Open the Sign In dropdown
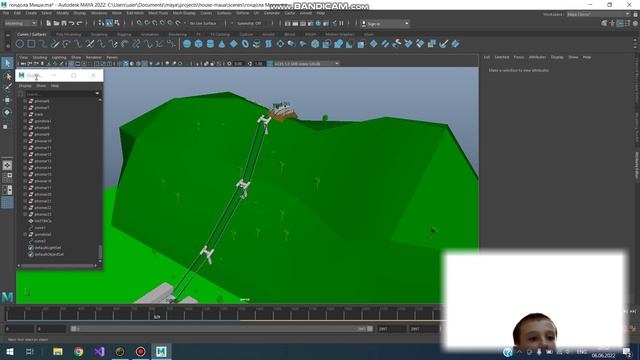Screen dimensions: 640x360 pos(385,24)
